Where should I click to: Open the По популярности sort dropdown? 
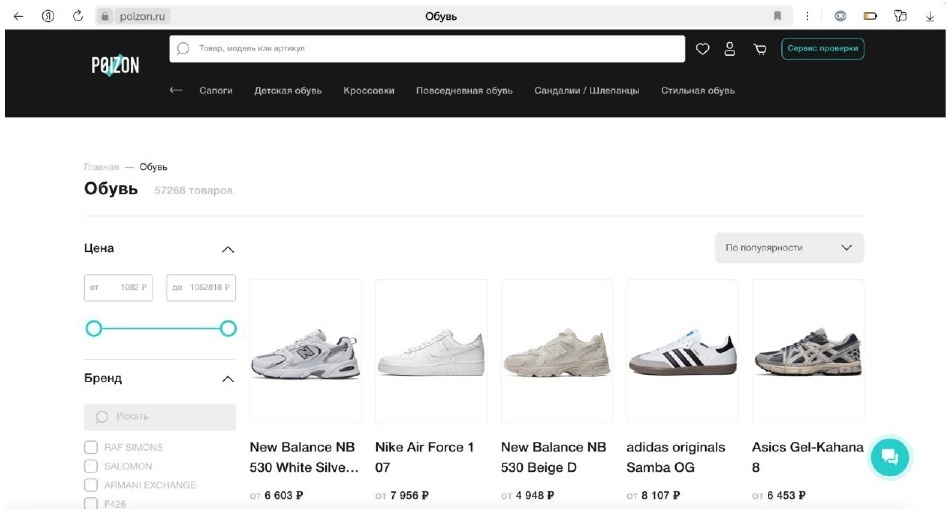tap(789, 248)
